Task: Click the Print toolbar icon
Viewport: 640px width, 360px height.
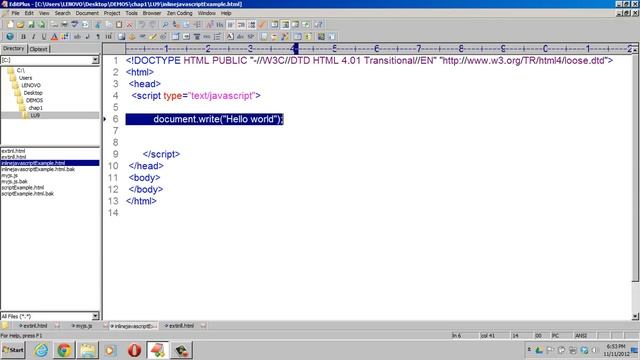Action: [x=64, y=25]
